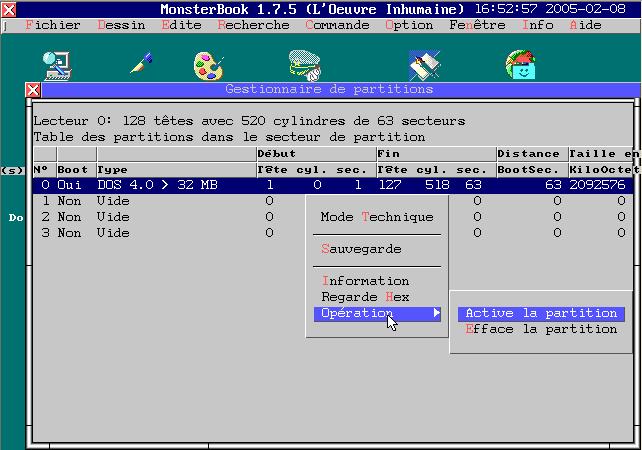Open the computer desktop icon

(56, 65)
